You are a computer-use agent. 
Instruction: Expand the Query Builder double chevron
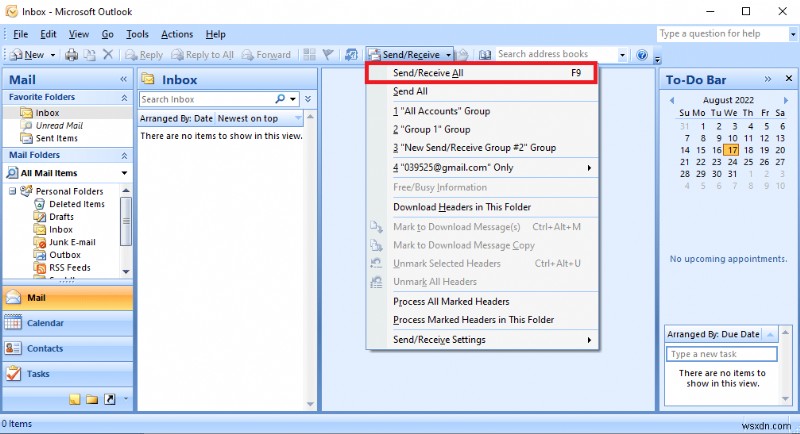tap(308, 99)
